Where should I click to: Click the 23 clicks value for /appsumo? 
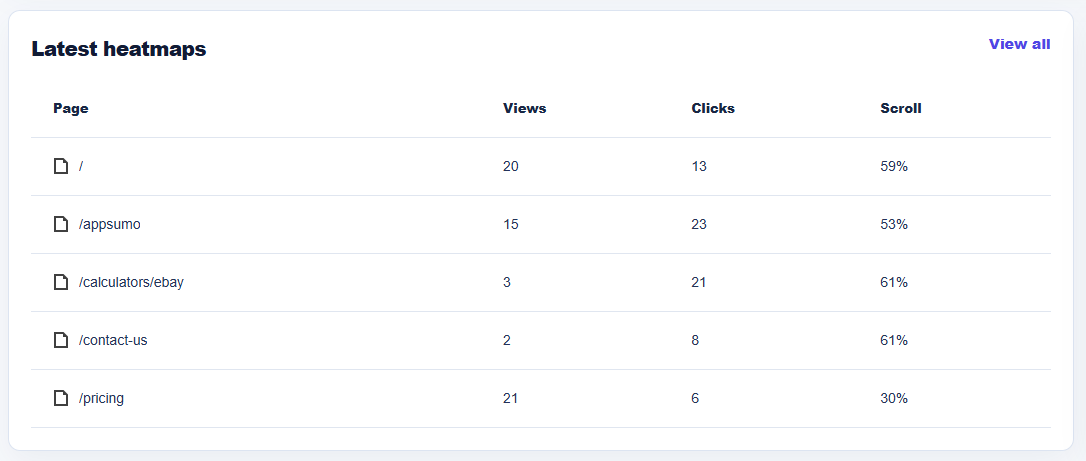tap(700, 224)
